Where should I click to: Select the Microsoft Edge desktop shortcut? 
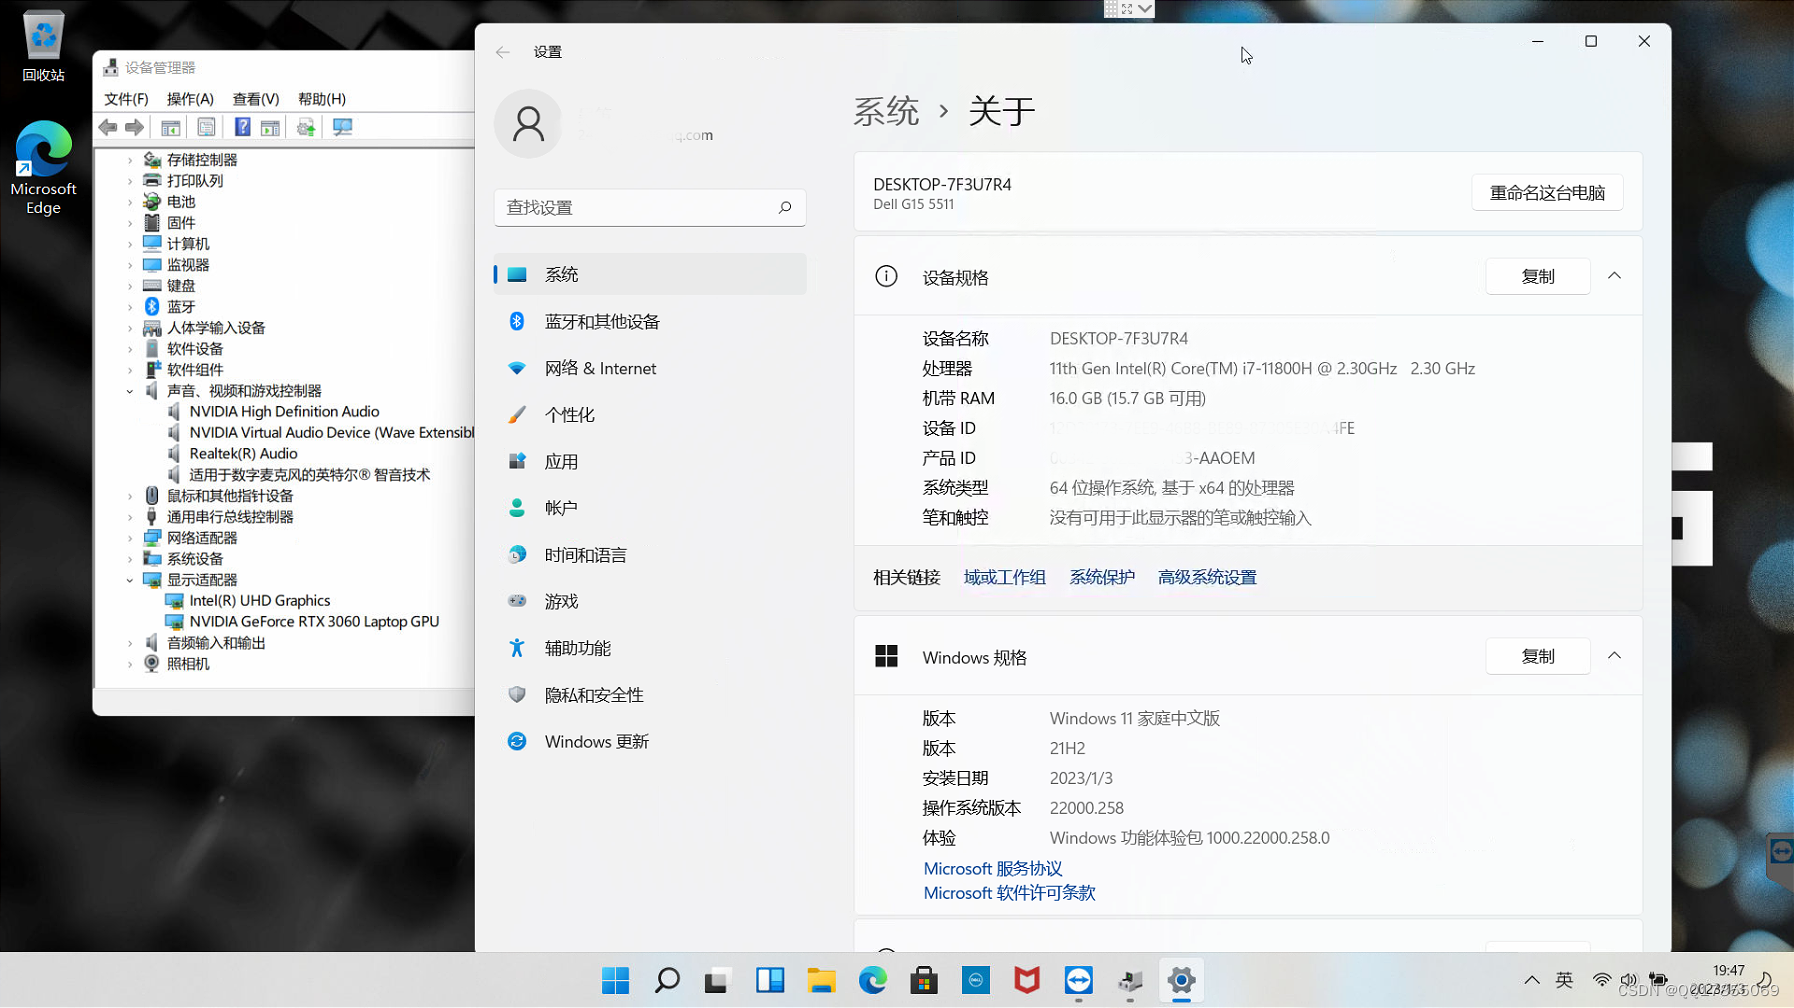coord(43,168)
